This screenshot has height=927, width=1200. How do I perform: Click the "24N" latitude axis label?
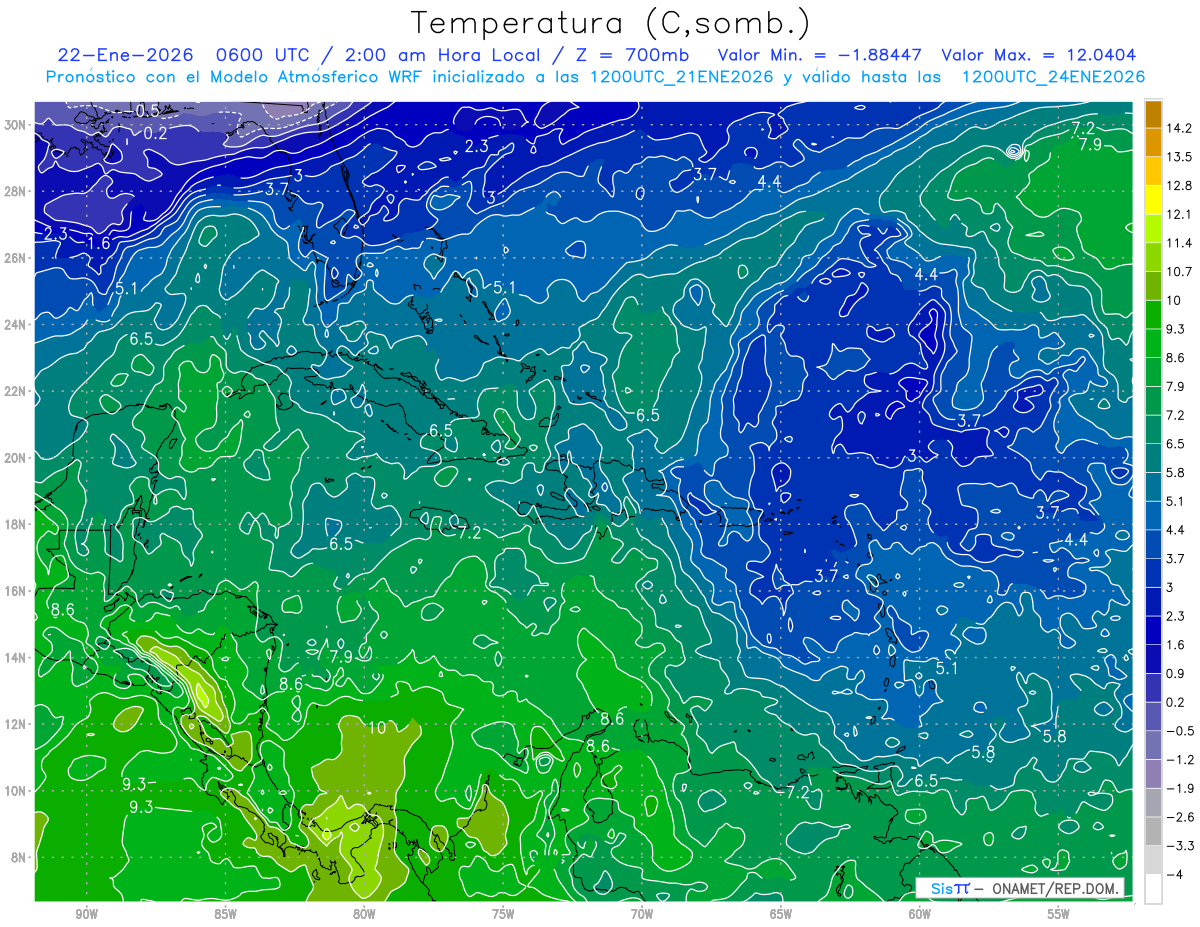[16, 325]
